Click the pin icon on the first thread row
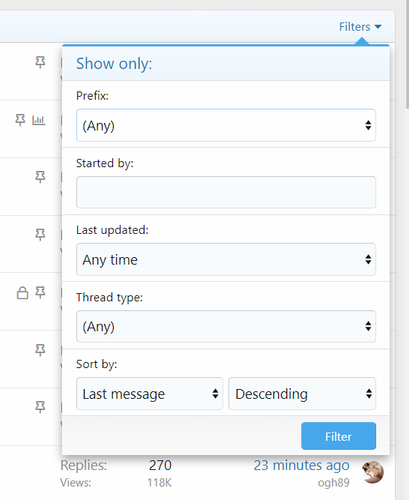 click(x=40, y=62)
